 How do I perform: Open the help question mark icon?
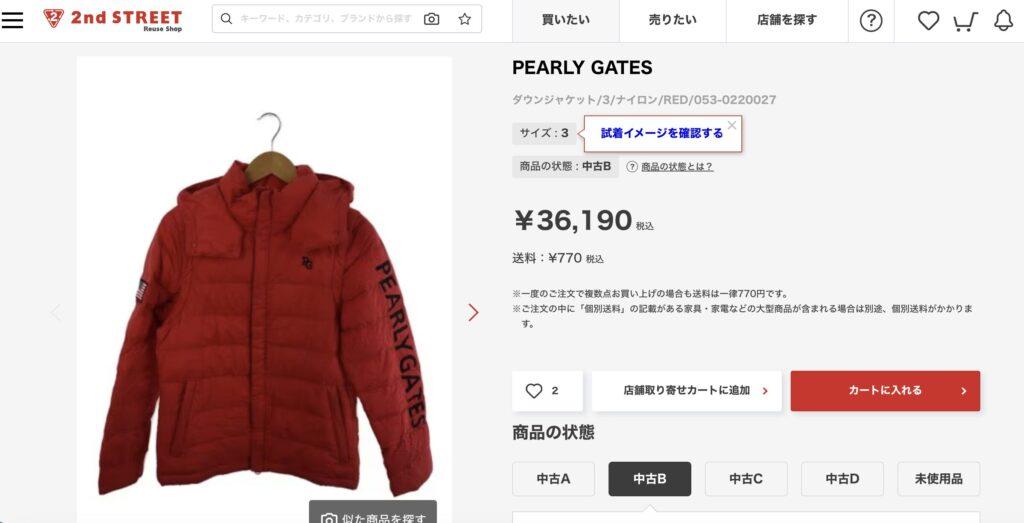pos(871,21)
